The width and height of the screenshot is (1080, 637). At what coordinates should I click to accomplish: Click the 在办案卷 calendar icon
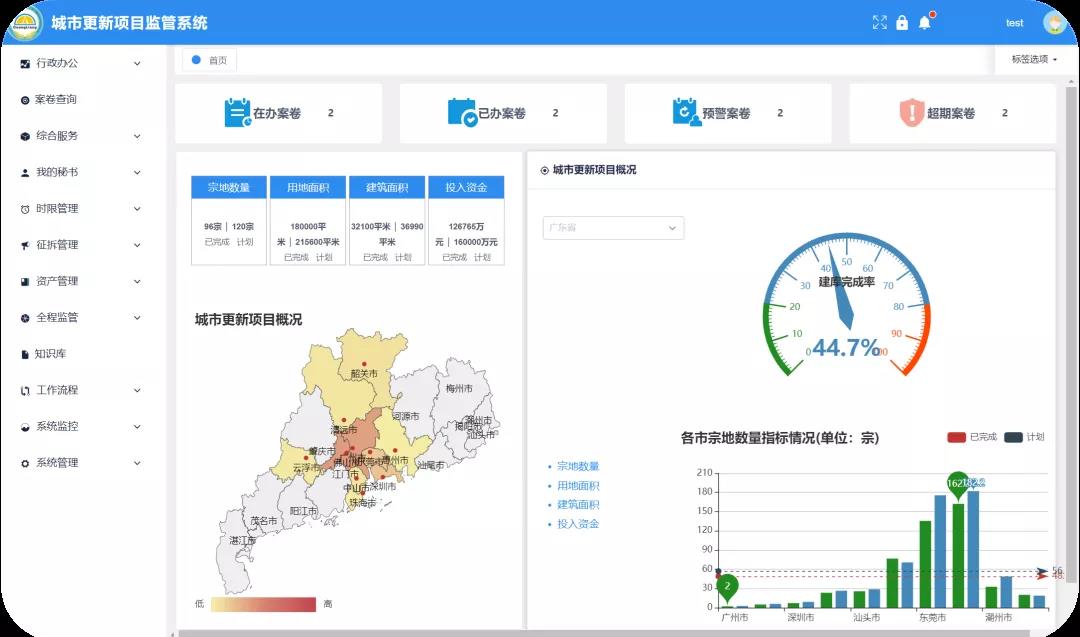[237, 112]
